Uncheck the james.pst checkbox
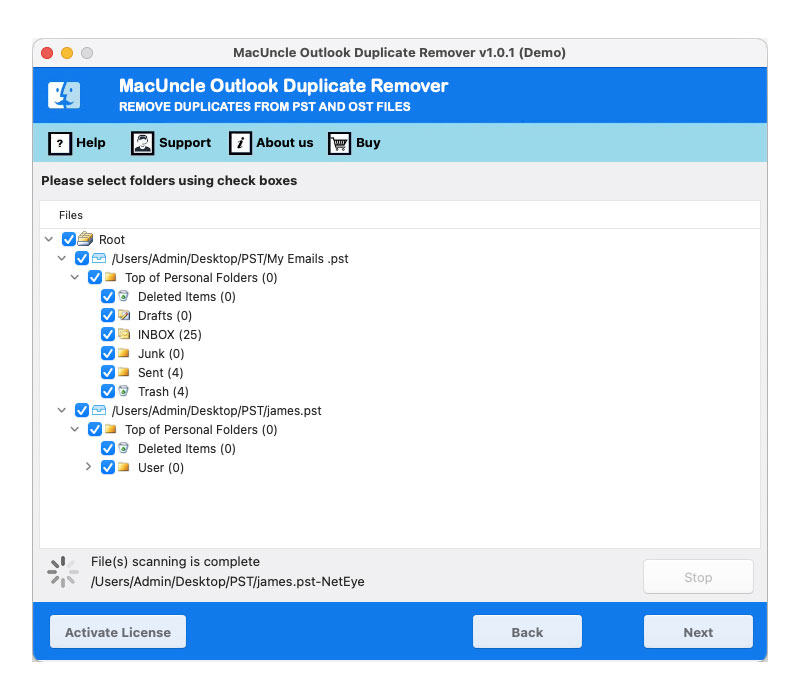800x700 pixels. (82, 410)
